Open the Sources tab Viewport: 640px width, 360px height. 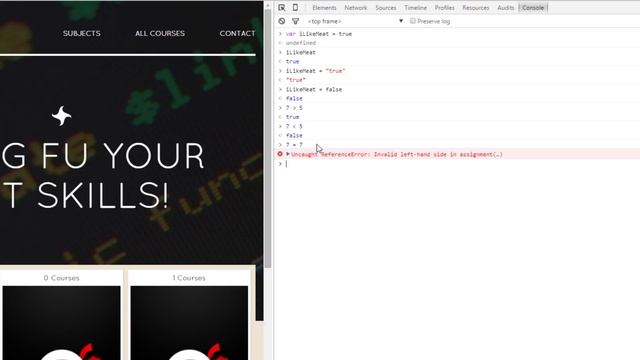coord(386,8)
